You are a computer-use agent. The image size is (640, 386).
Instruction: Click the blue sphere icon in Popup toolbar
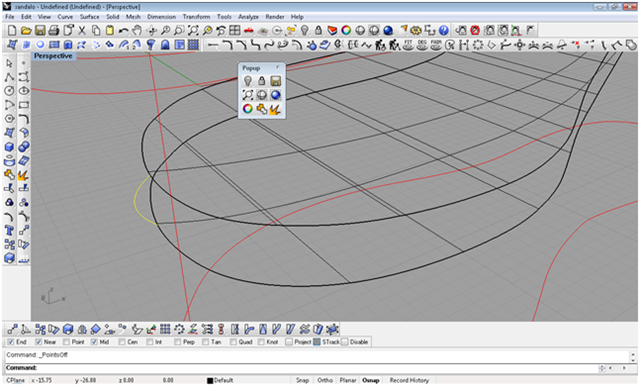[276, 95]
